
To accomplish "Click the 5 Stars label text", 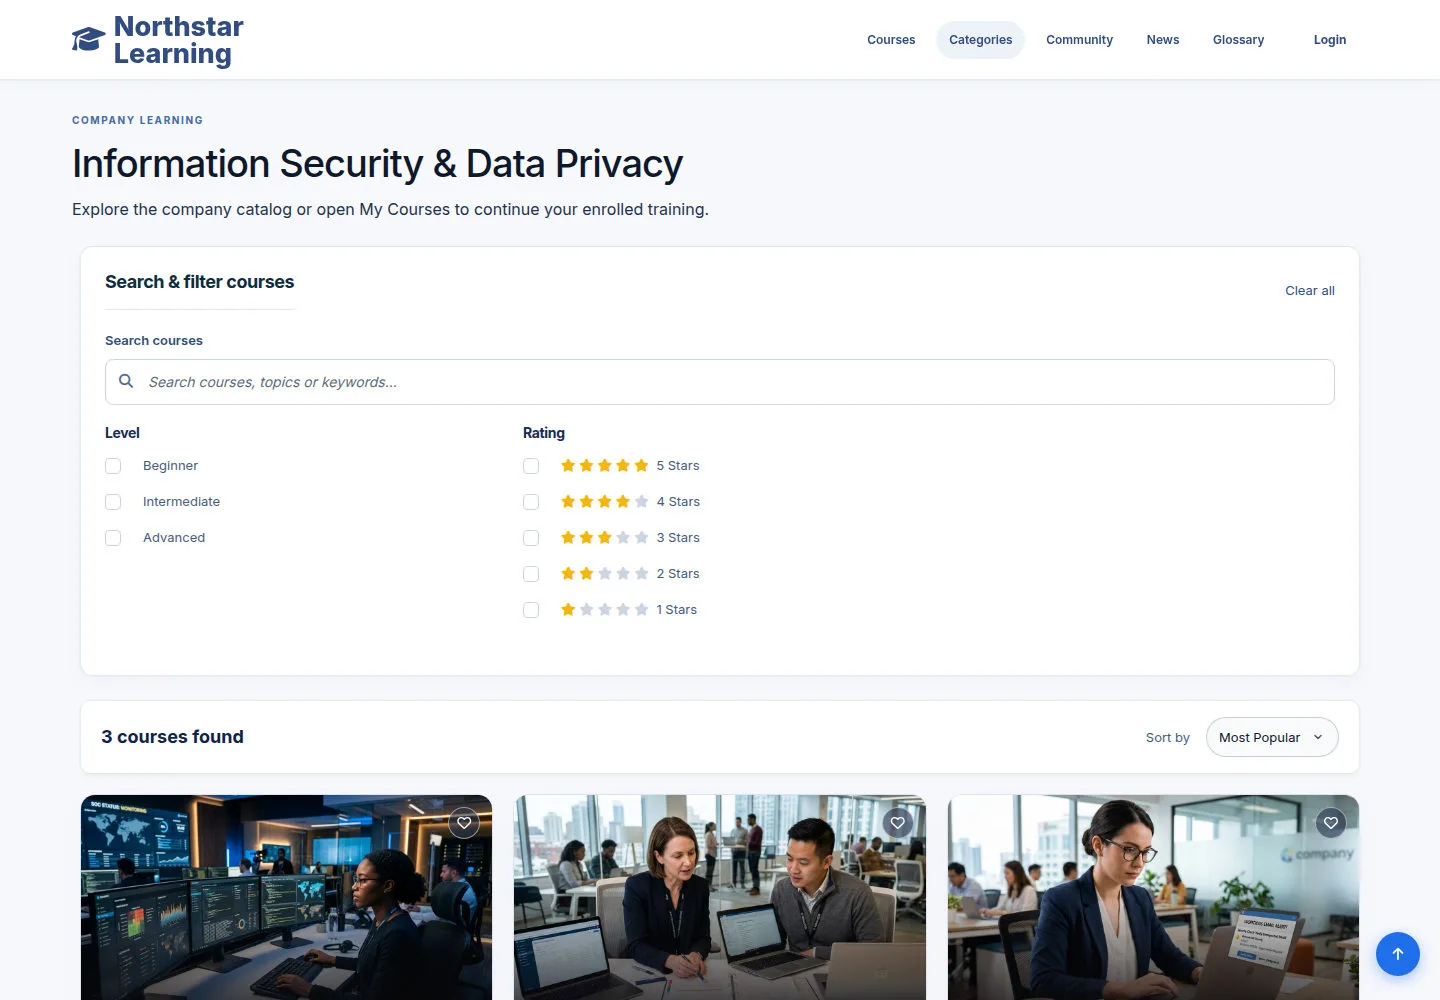I will pos(678,466).
